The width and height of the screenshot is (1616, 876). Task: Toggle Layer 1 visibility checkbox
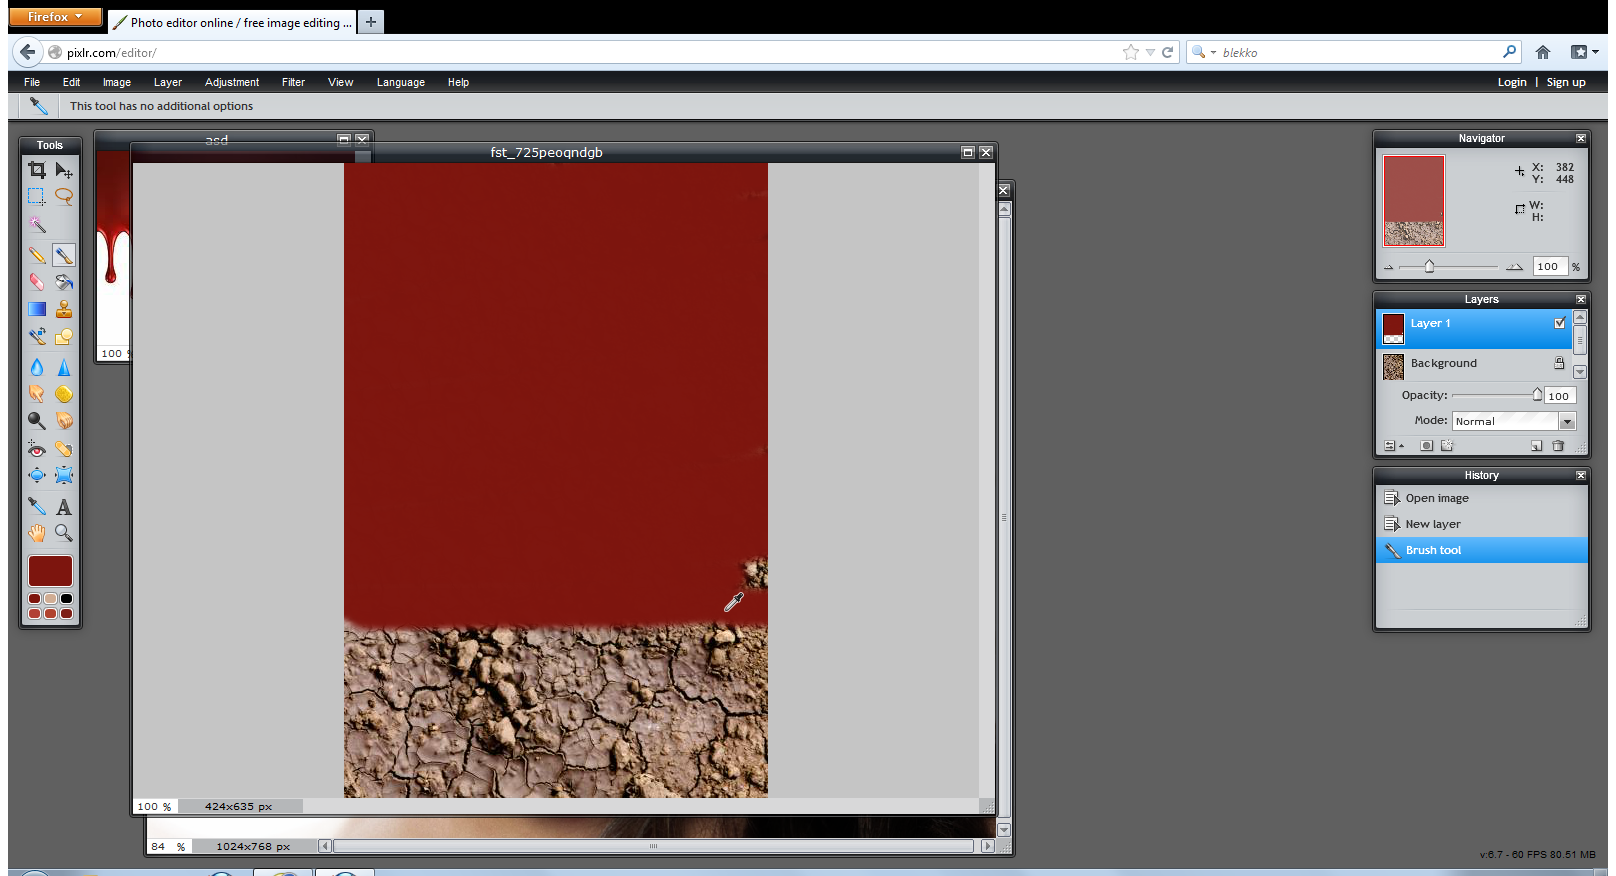point(1560,323)
